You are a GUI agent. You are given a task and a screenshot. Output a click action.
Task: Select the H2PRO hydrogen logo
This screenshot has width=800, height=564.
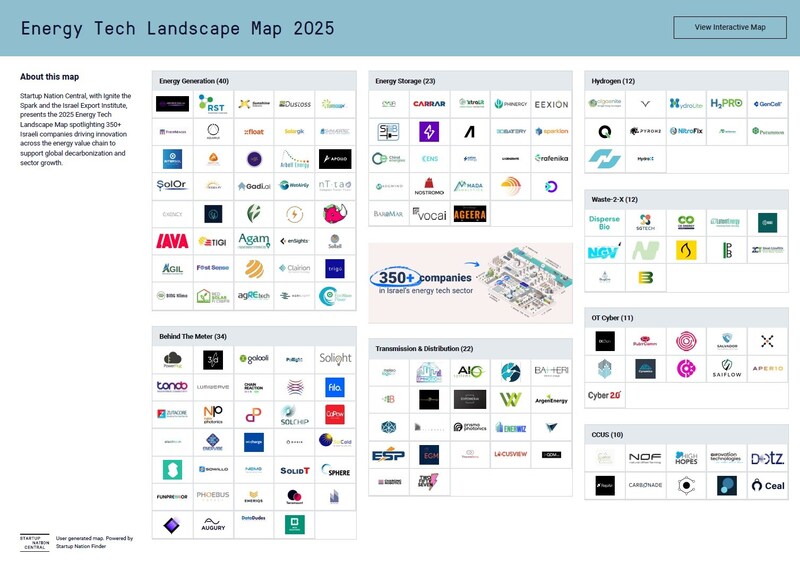[727, 104]
